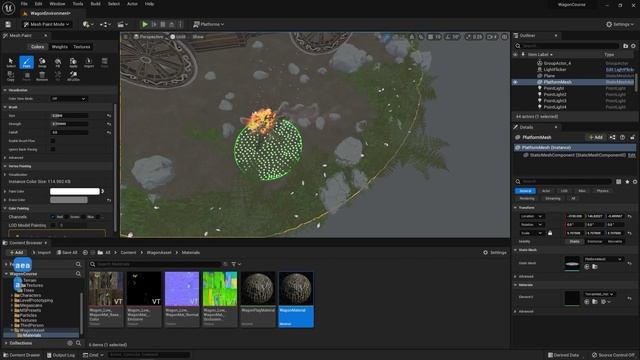Open the Location type dropdown
The image size is (640, 360).
(531, 216)
